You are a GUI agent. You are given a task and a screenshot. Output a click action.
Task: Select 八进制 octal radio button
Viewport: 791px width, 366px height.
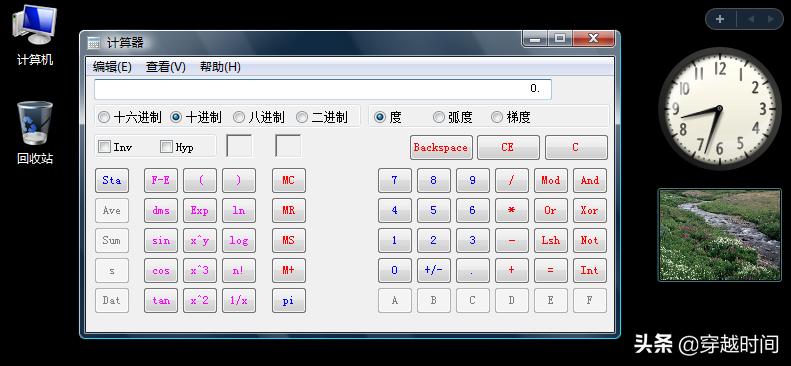(239, 117)
